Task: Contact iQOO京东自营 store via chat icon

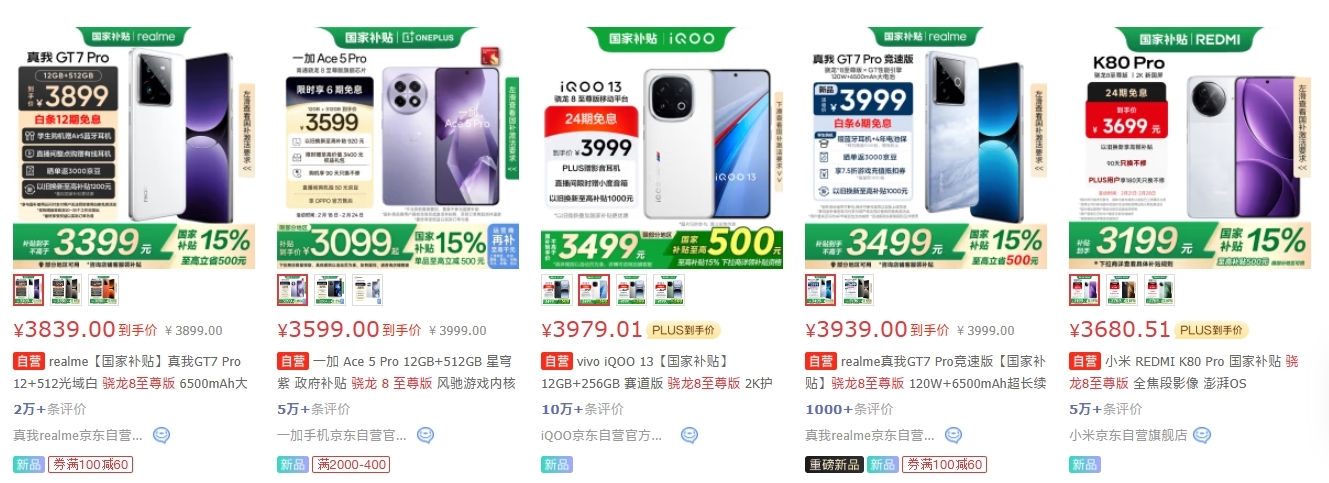Action: 689,435
